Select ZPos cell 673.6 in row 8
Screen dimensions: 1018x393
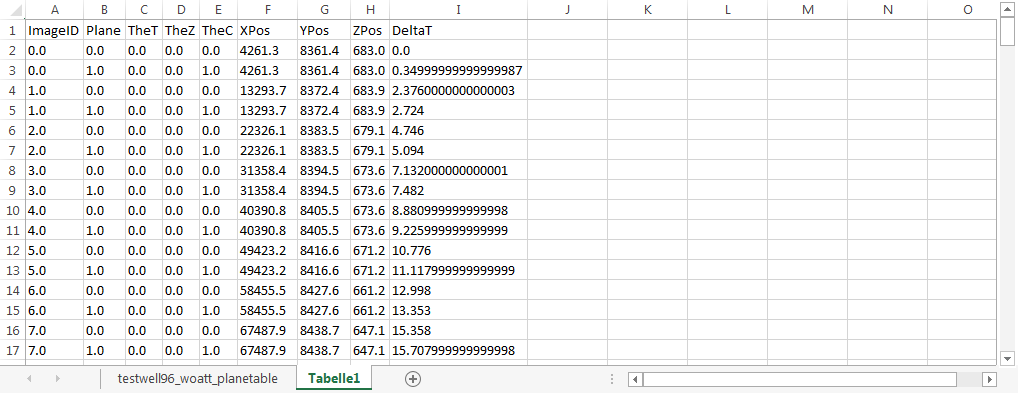point(370,170)
